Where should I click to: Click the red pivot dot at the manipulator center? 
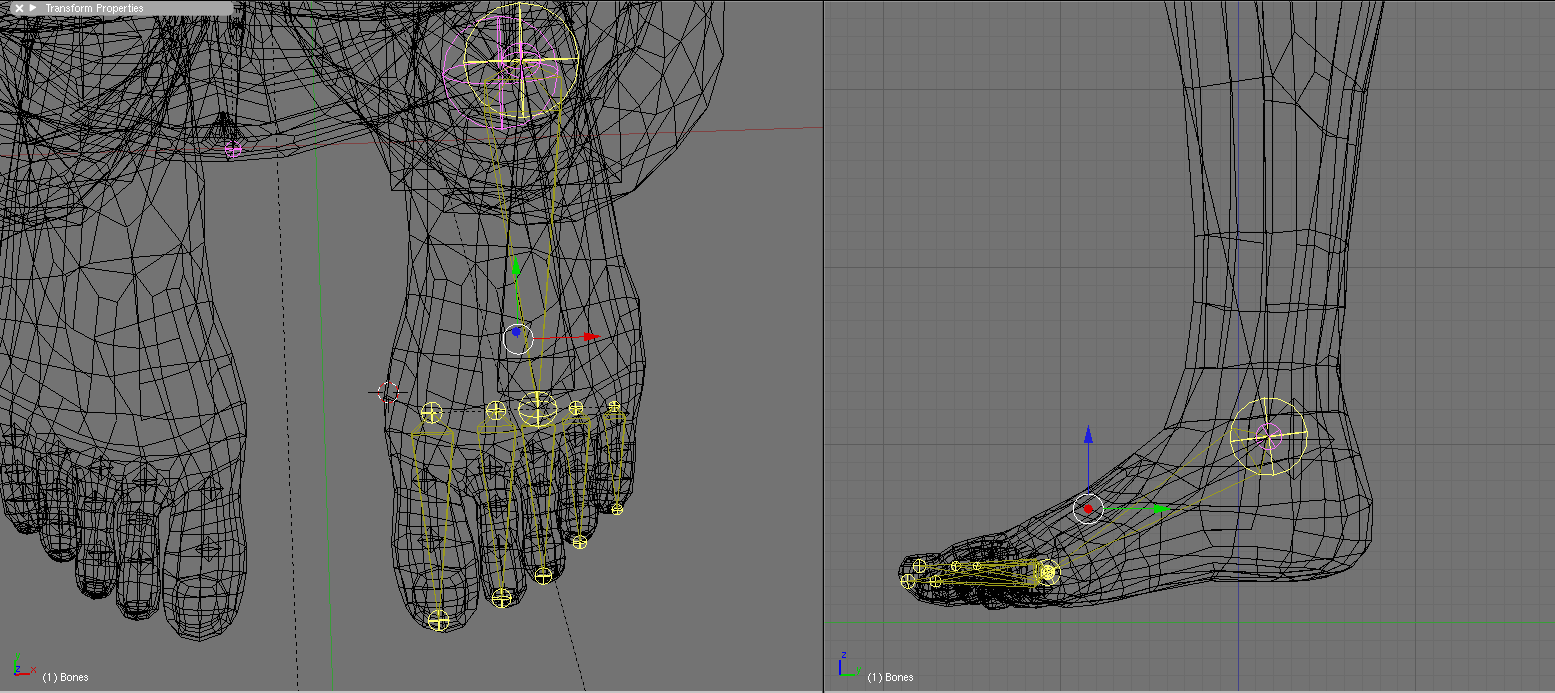(1087, 508)
